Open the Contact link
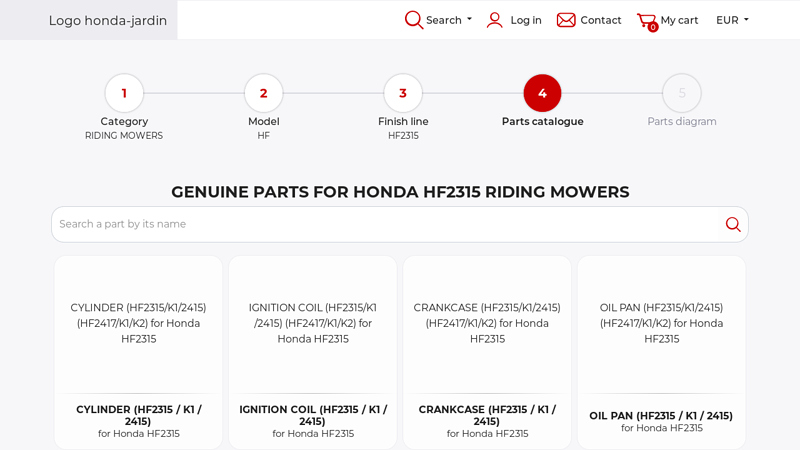The height and width of the screenshot is (450, 800). click(601, 20)
